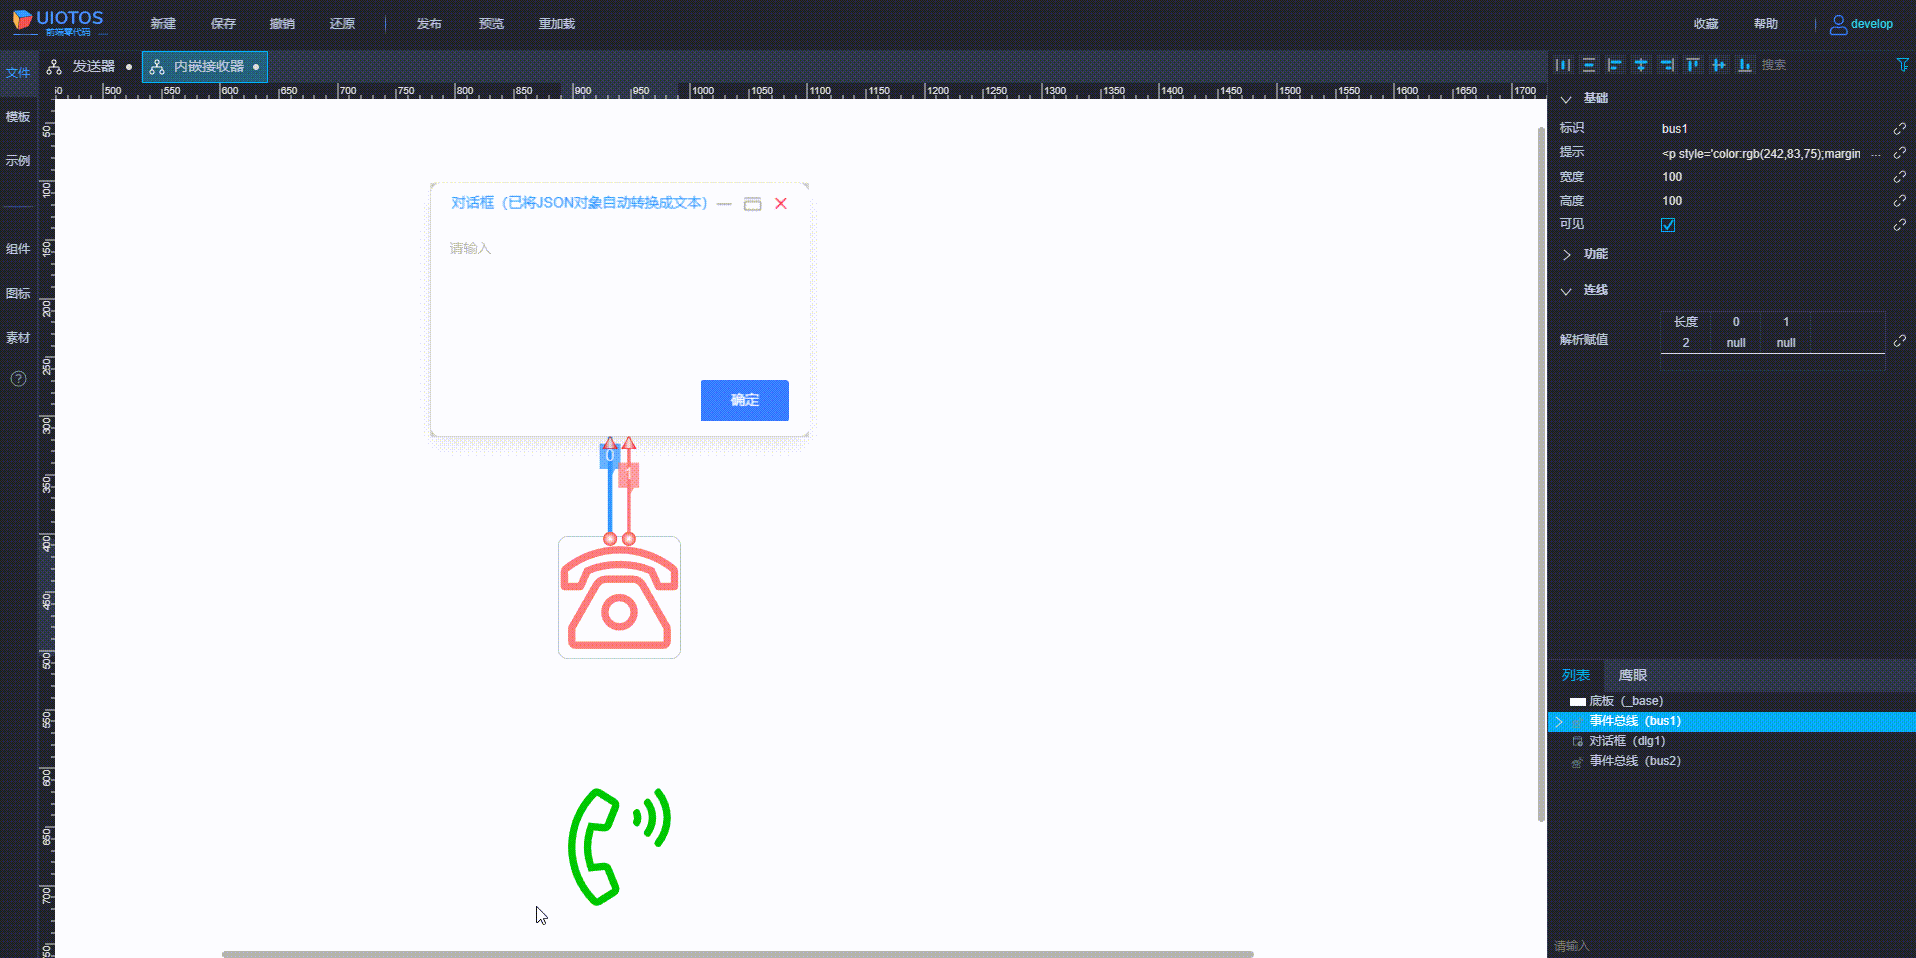This screenshot has width=1916, height=958.
Task: Click 保存 in the top menu
Action: [223, 24]
